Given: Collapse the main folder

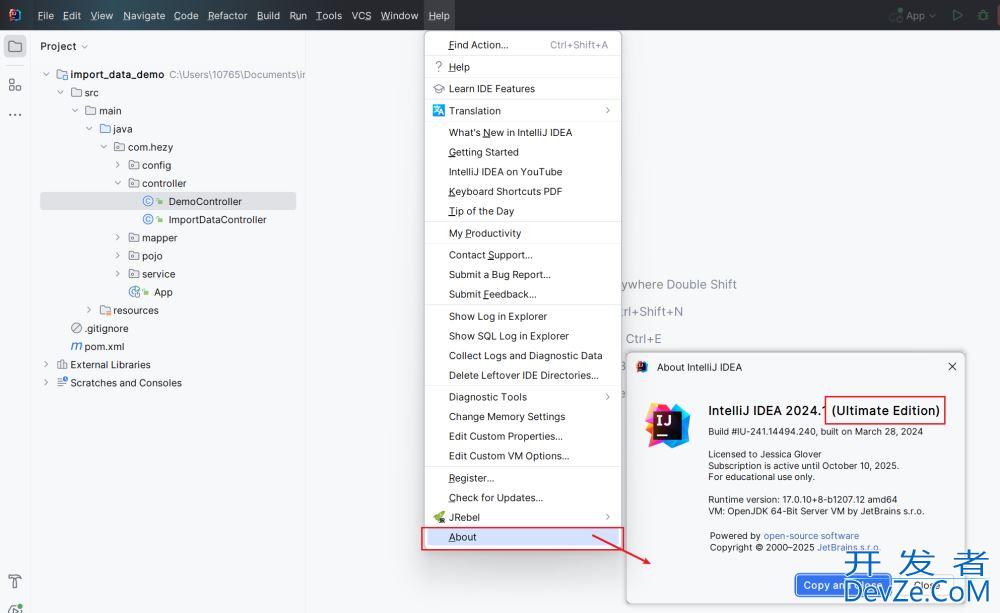Looking at the screenshot, I should tap(75, 110).
